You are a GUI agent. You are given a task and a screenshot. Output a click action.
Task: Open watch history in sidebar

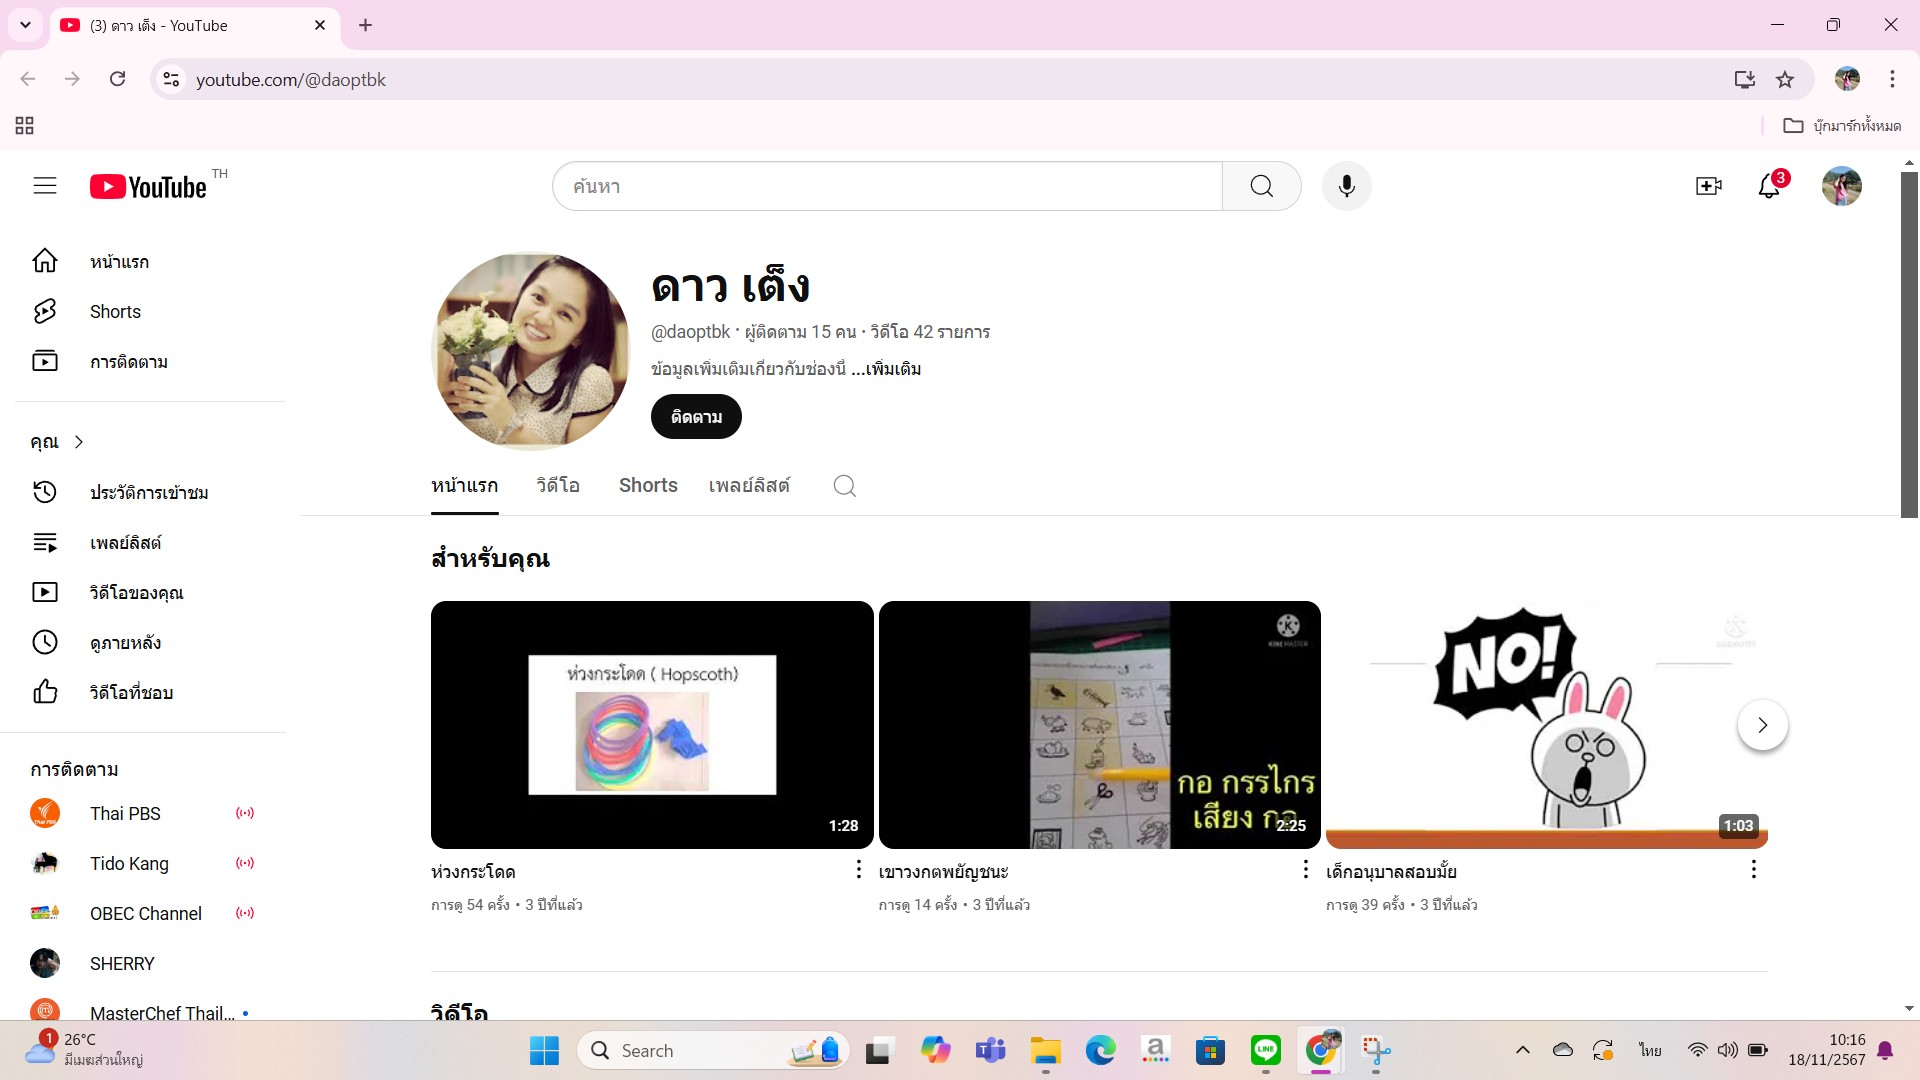(x=148, y=493)
